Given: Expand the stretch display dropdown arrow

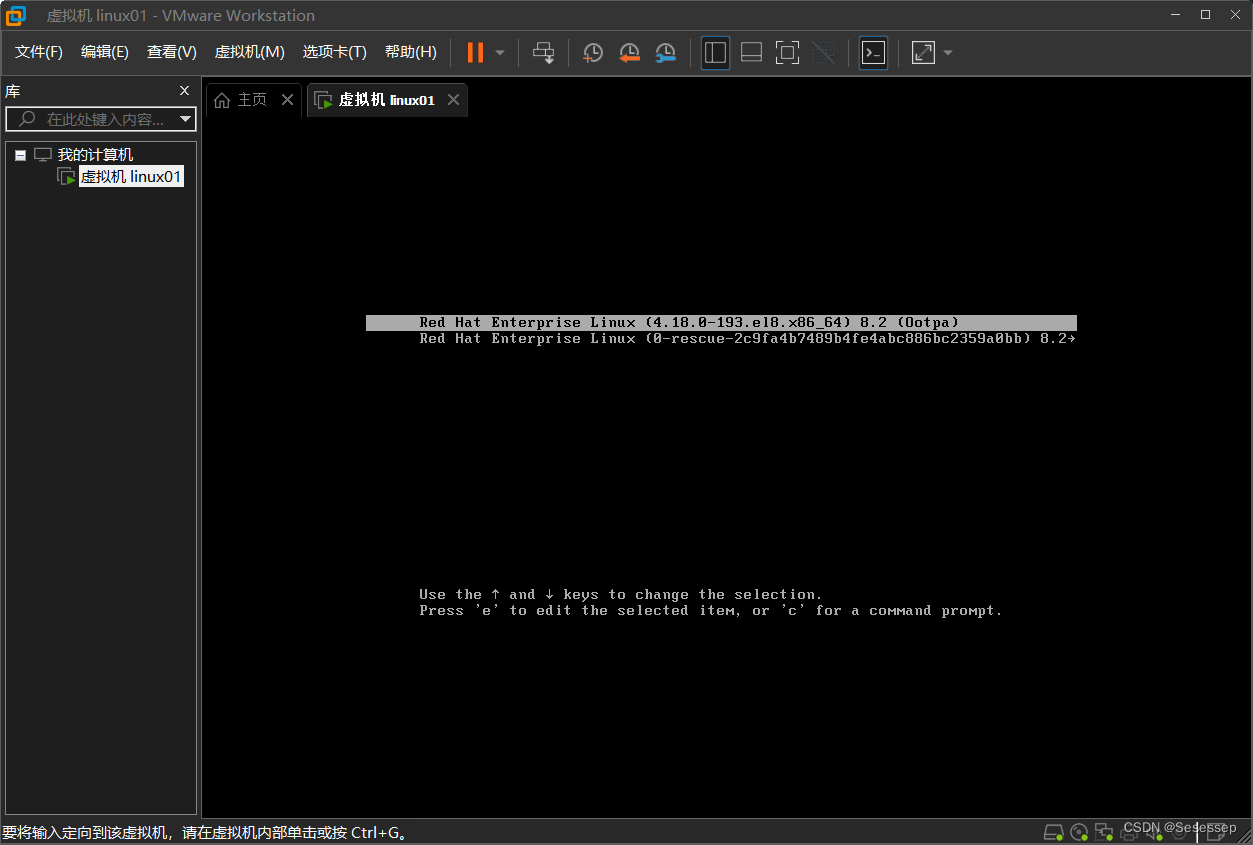Looking at the screenshot, I should coord(948,53).
